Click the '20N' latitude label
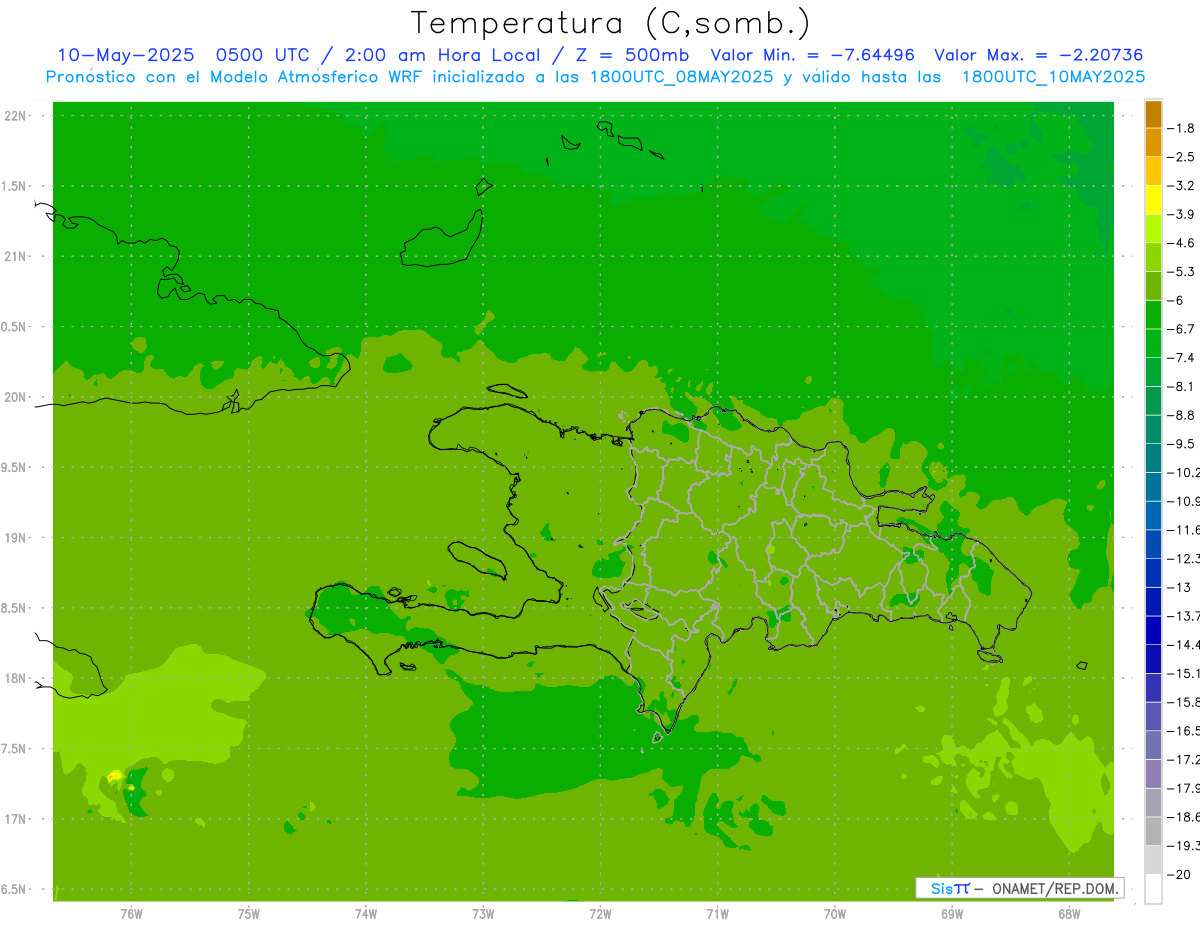 click(16, 397)
